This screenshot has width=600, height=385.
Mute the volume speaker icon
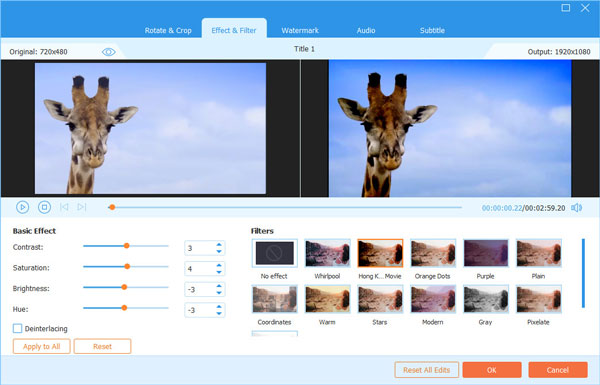pyautogui.click(x=576, y=208)
